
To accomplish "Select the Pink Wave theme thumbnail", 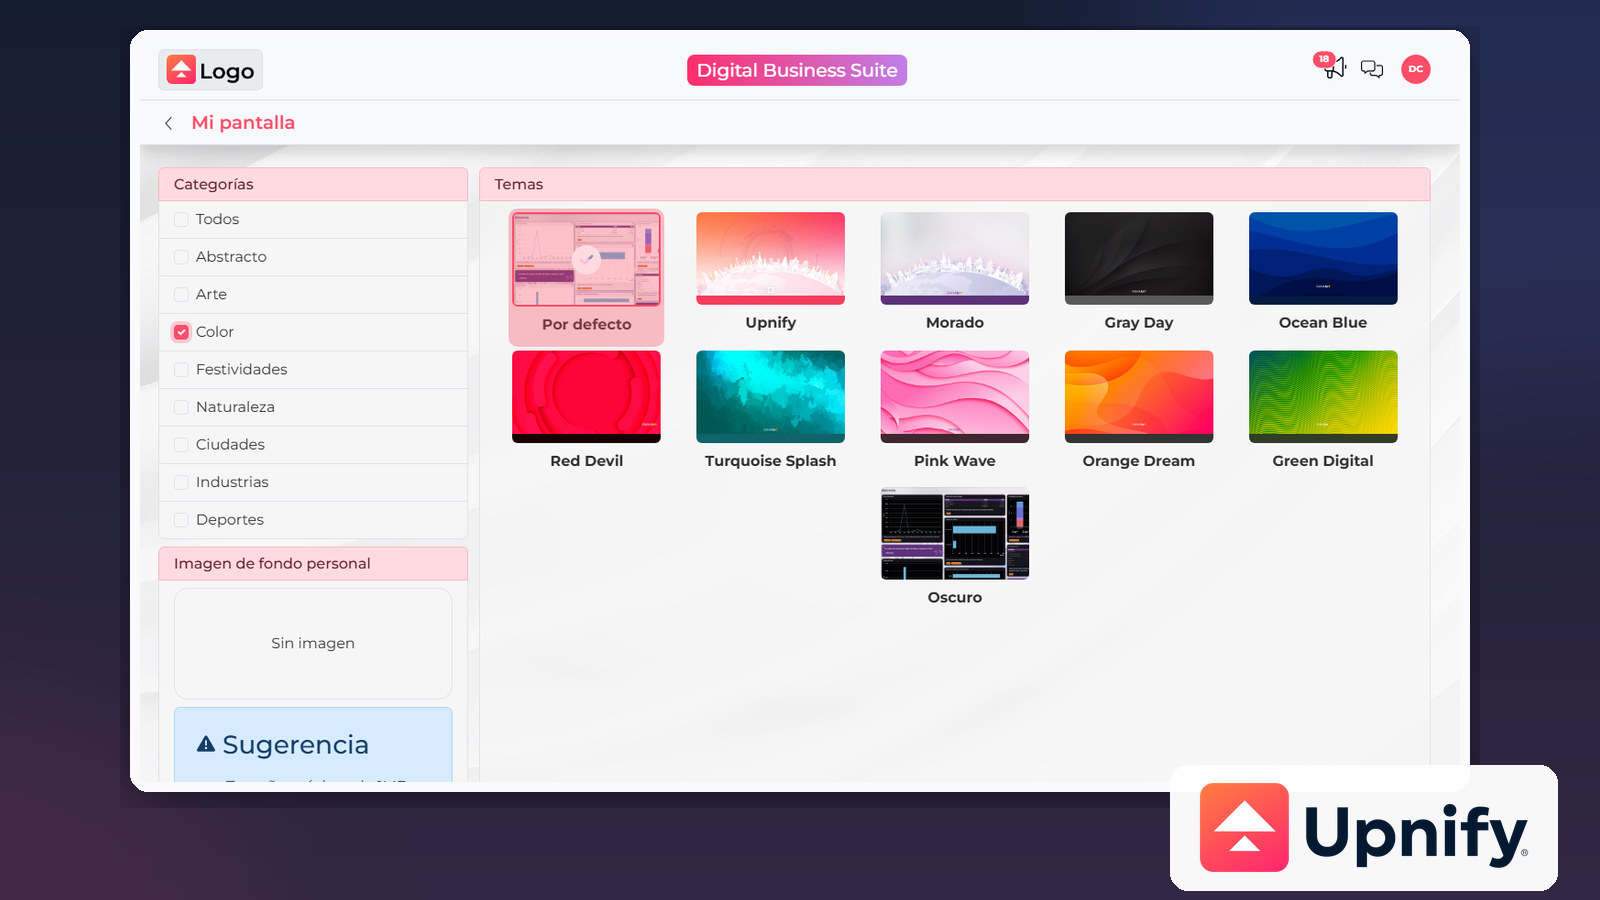I will [955, 396].
